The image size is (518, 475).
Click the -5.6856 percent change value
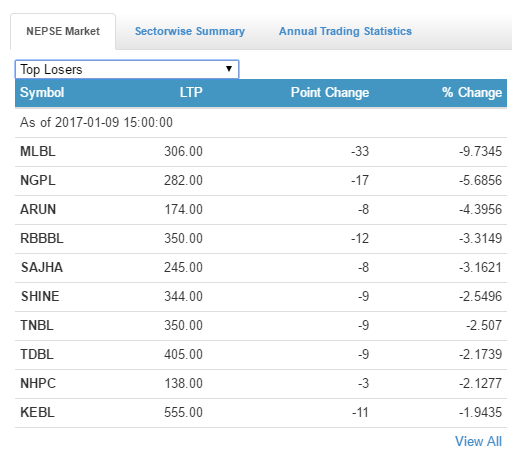click(x=480, y=180)
